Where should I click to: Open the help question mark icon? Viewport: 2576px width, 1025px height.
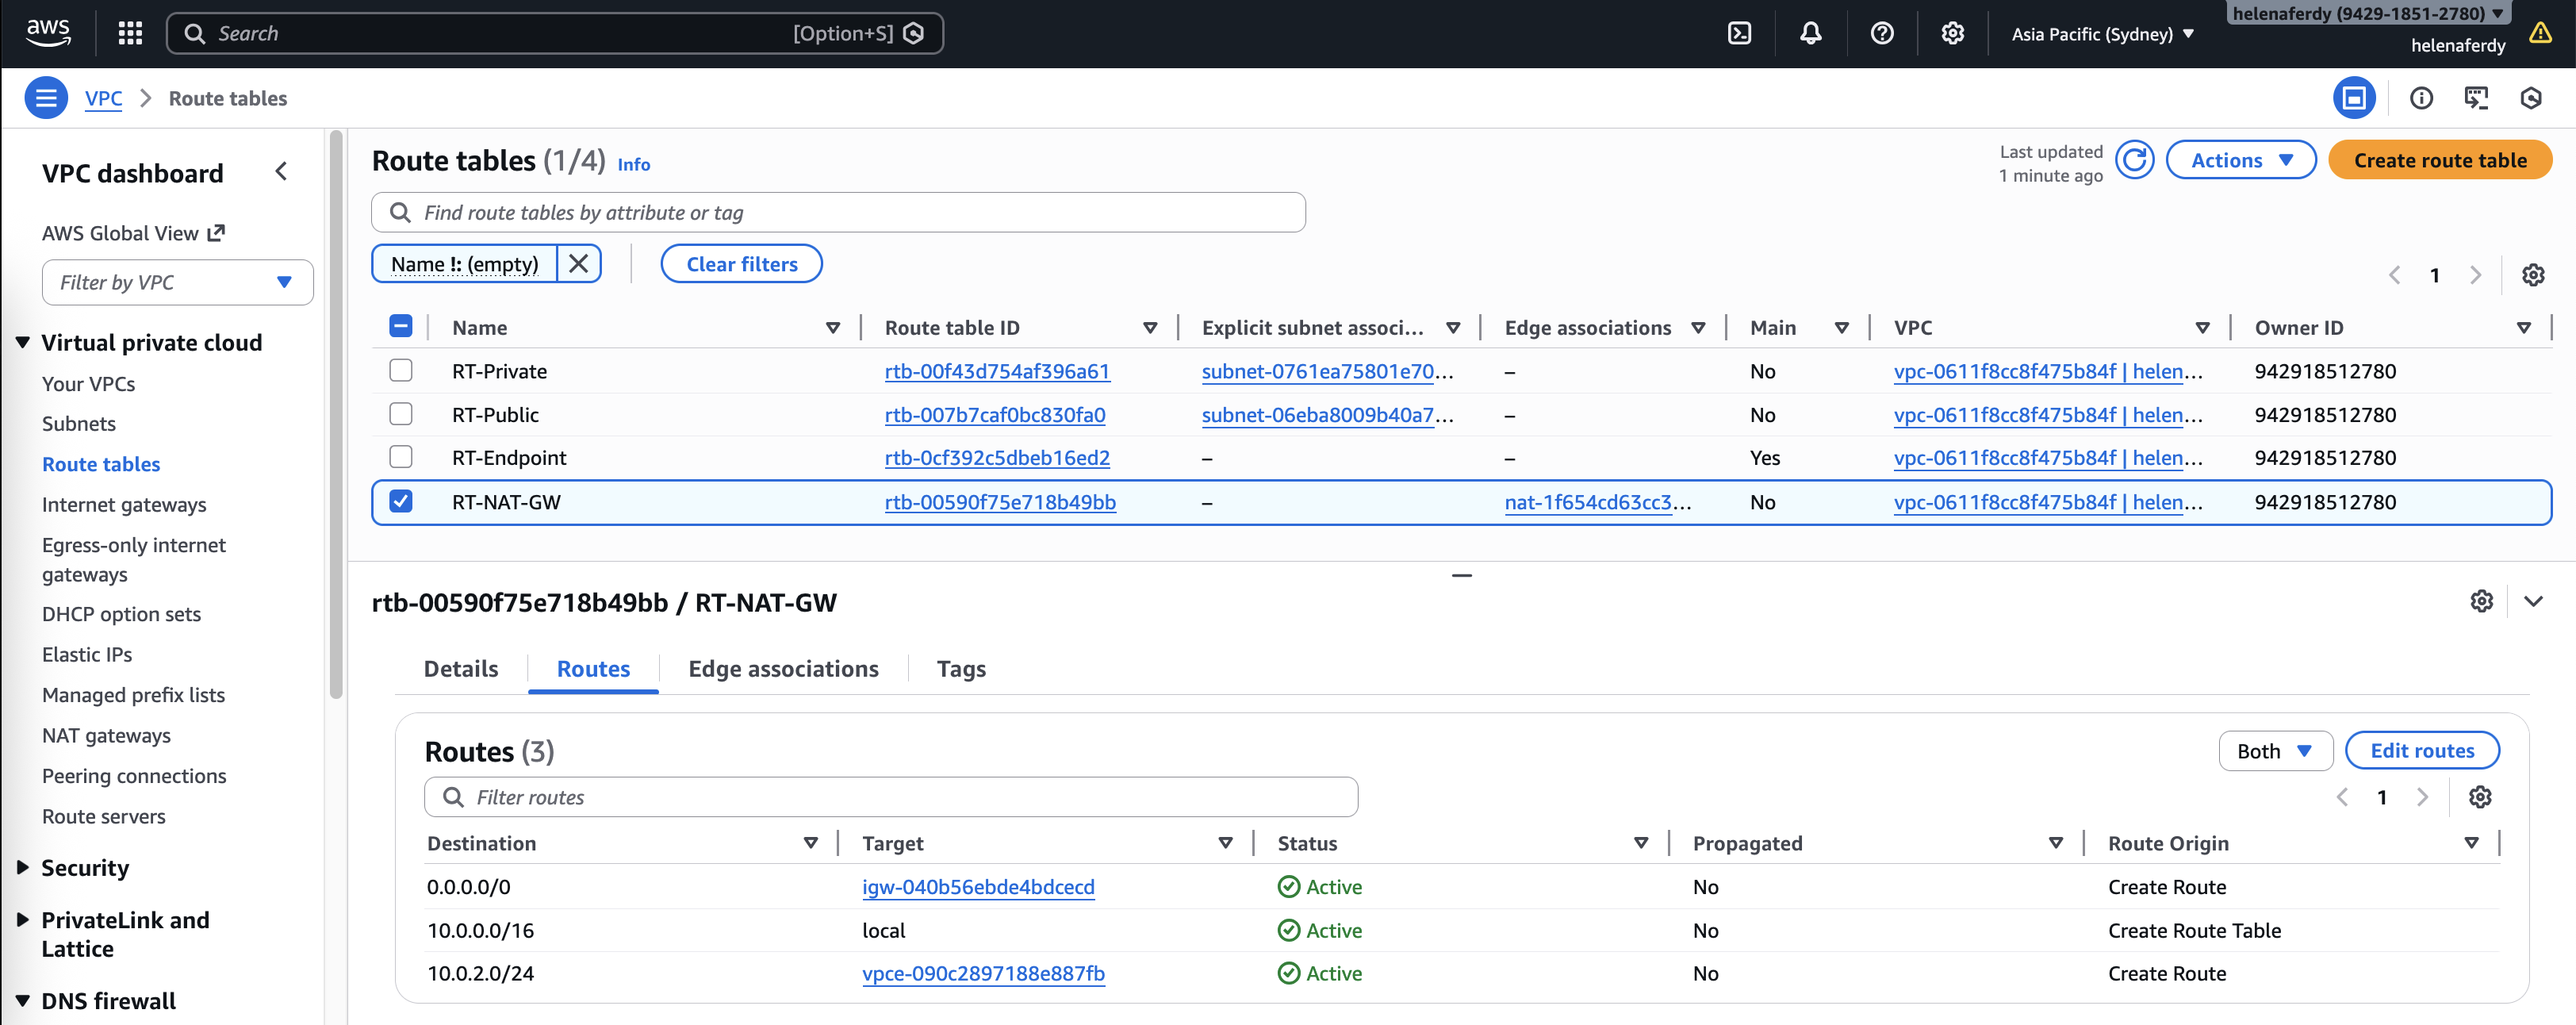(x=1881, y=33)
